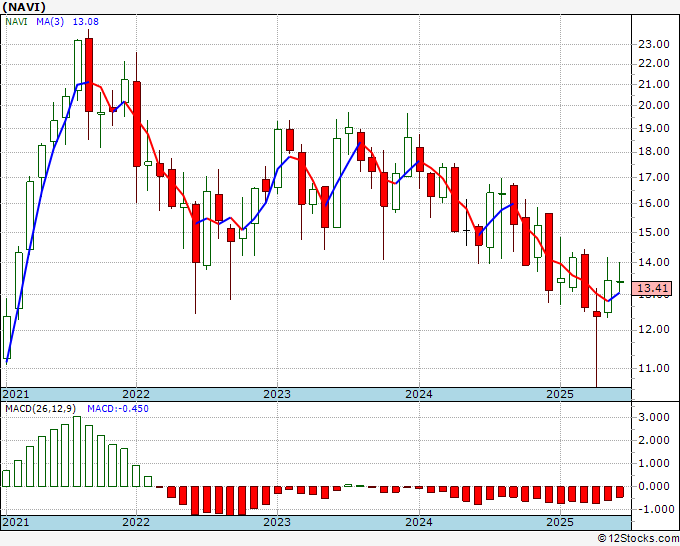The image size is (680, 546).
Task: Click 2022 on the MACD timeline
Action: (136, 522)
